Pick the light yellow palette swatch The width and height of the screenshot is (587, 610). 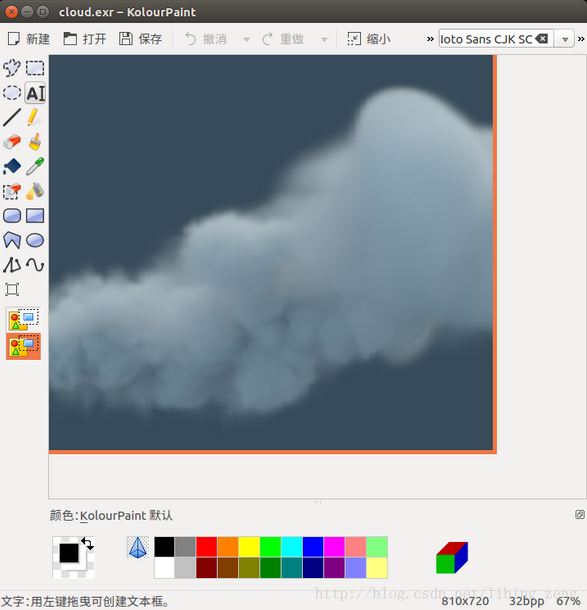point(377,568)
